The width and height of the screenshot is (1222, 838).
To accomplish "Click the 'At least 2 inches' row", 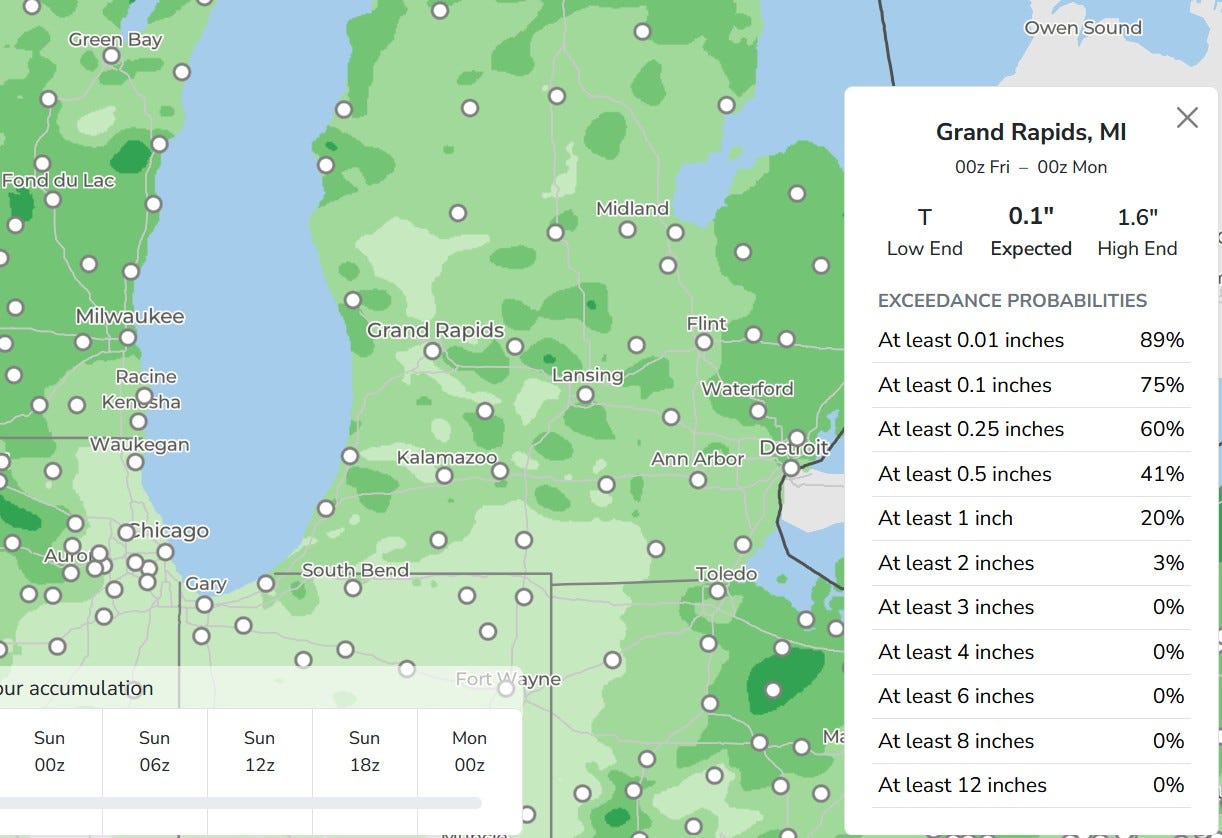I will (1031, 563).
